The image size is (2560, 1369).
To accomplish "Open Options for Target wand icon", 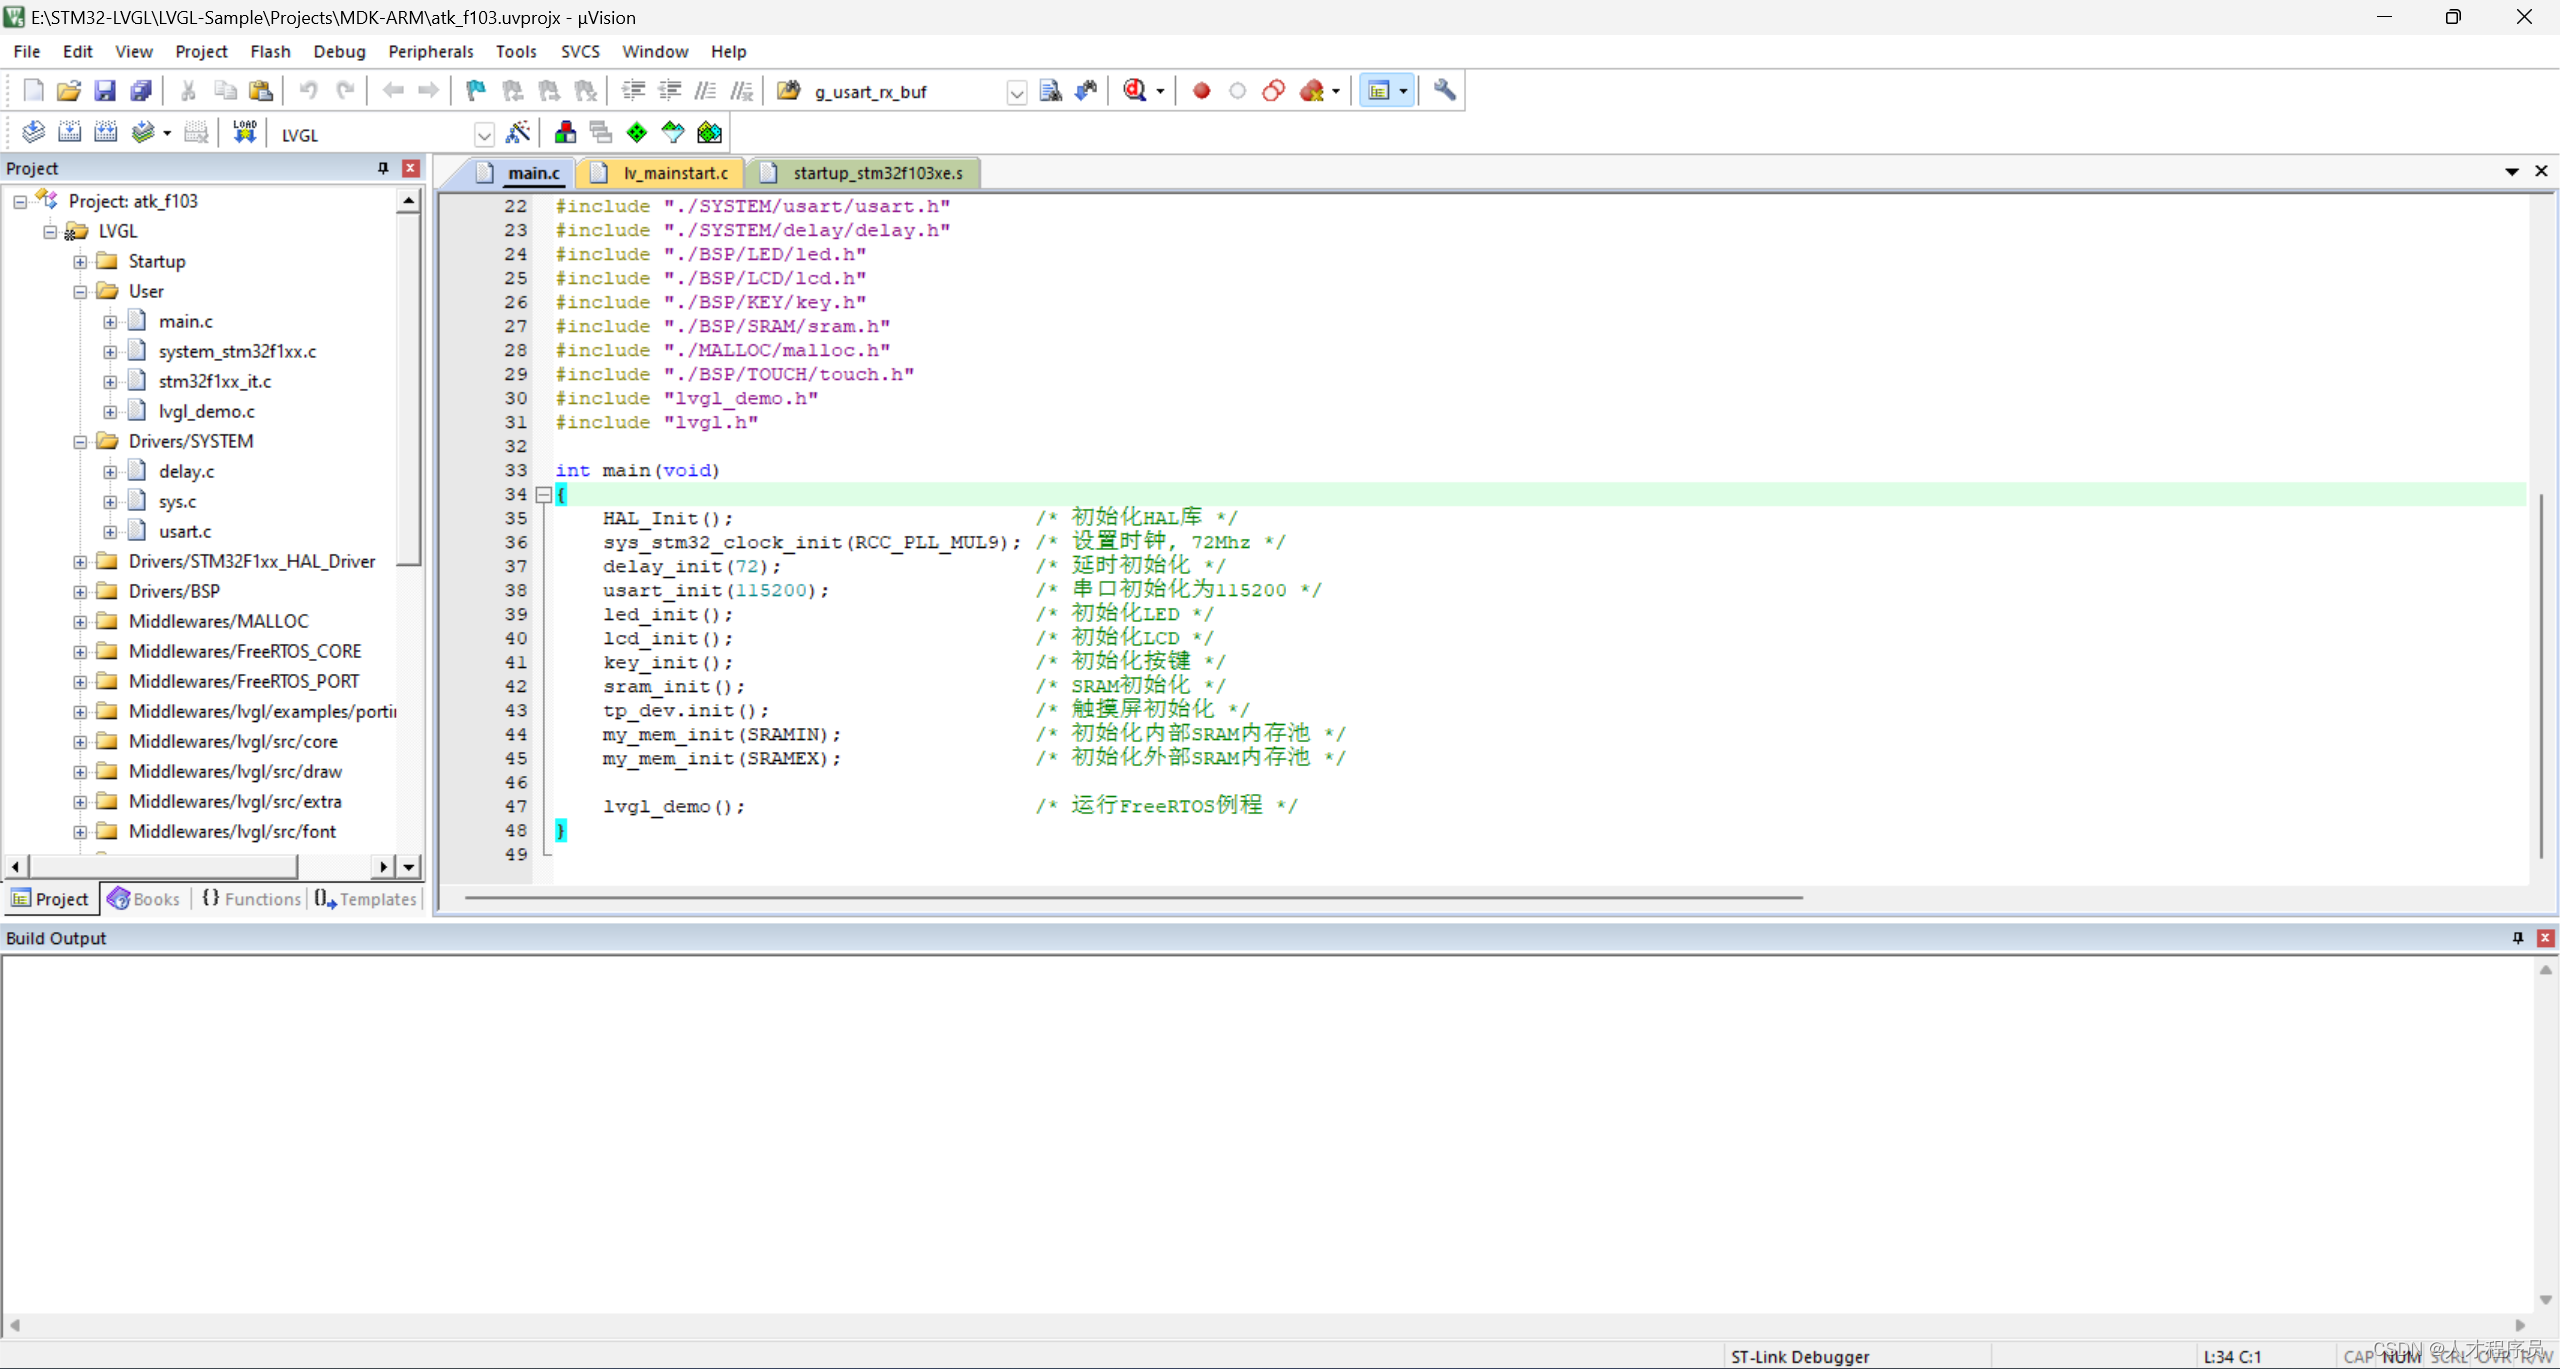I will (518, 132).
